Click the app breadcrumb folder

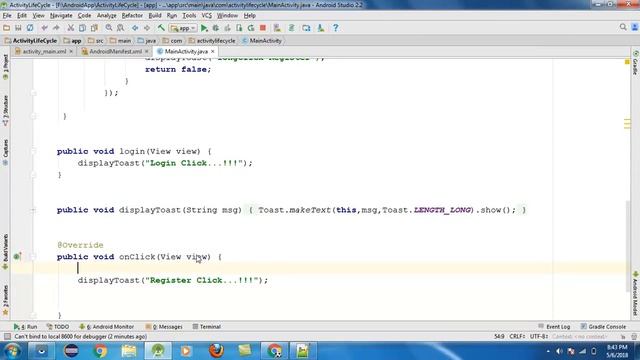click(72, 41)
